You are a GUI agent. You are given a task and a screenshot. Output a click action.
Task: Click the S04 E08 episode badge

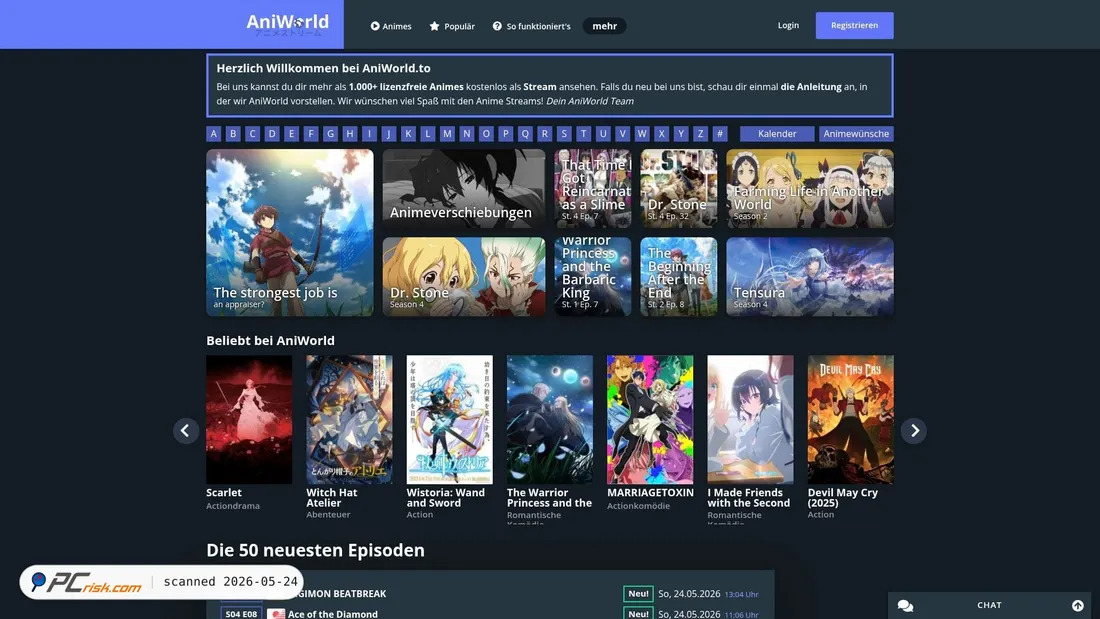point(241,614)
